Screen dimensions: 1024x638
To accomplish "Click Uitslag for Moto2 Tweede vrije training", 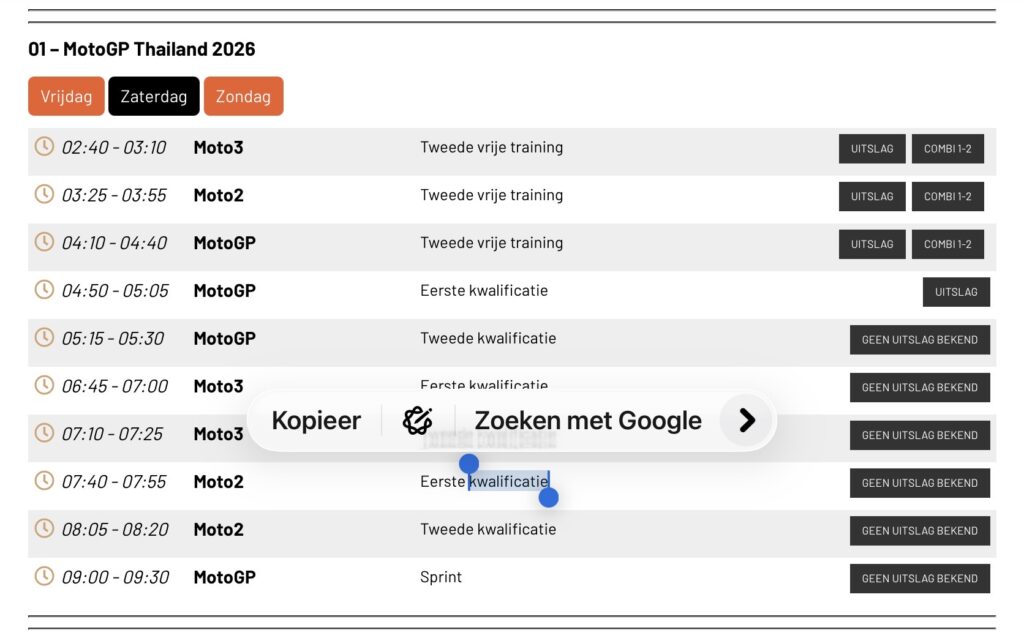I will coord(872,197).
